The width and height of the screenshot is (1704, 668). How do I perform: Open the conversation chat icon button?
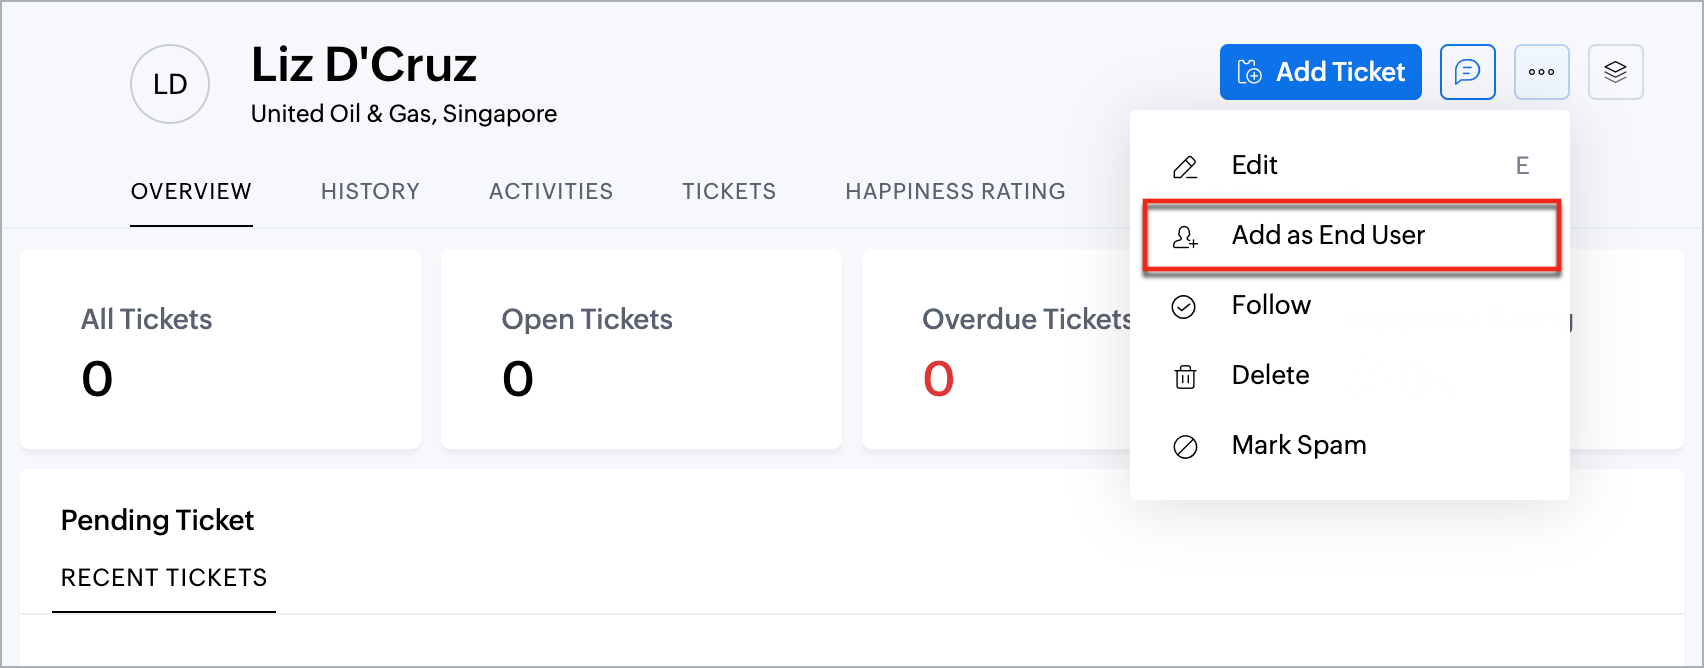point(1467,72)
